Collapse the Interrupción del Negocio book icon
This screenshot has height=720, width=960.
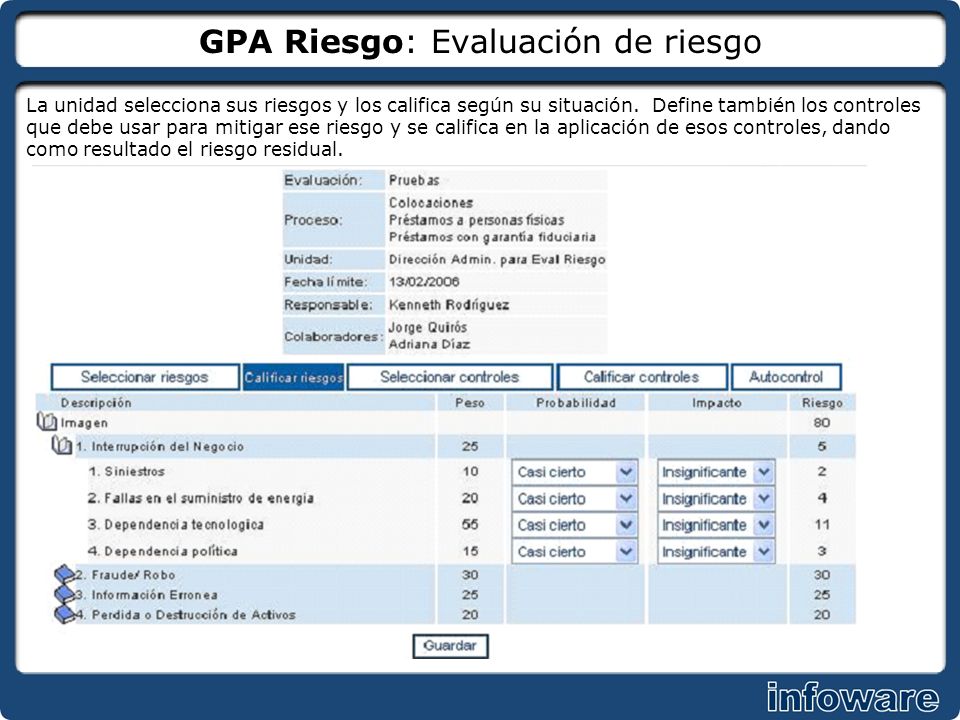click(x=62, y=446)
